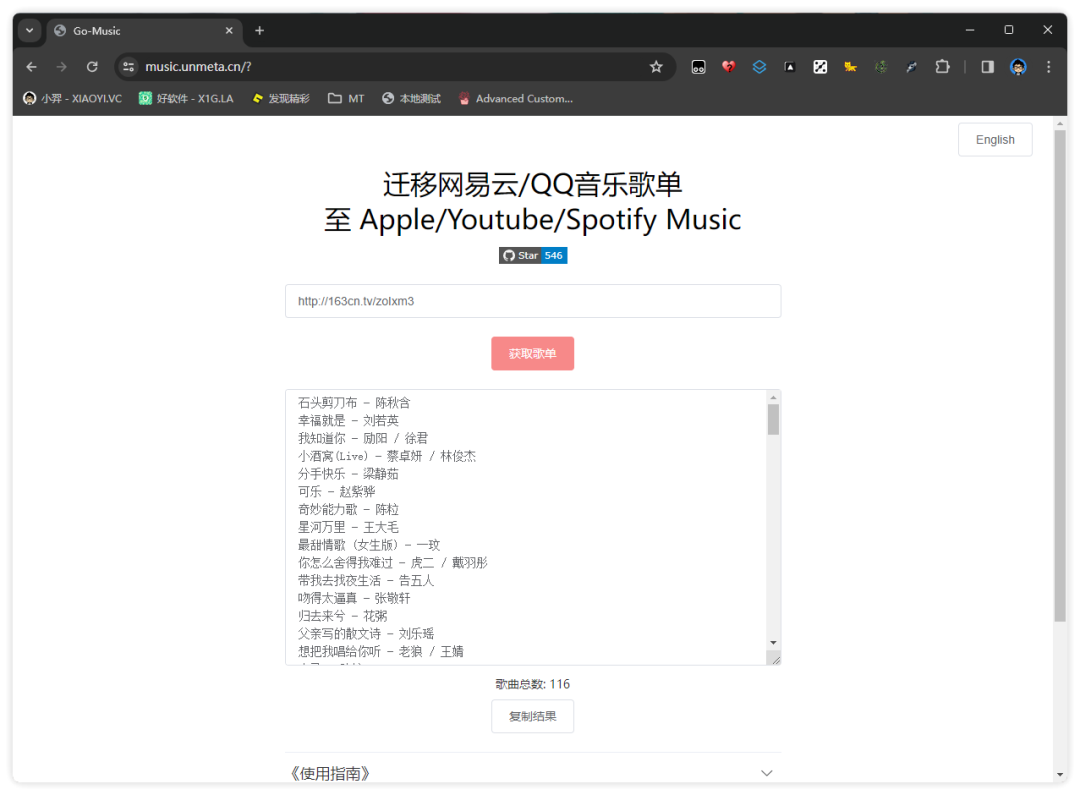Click the pen-shaped extension icon
The width and height of the screenshot is (1080, 795).
tap(911, 67)
